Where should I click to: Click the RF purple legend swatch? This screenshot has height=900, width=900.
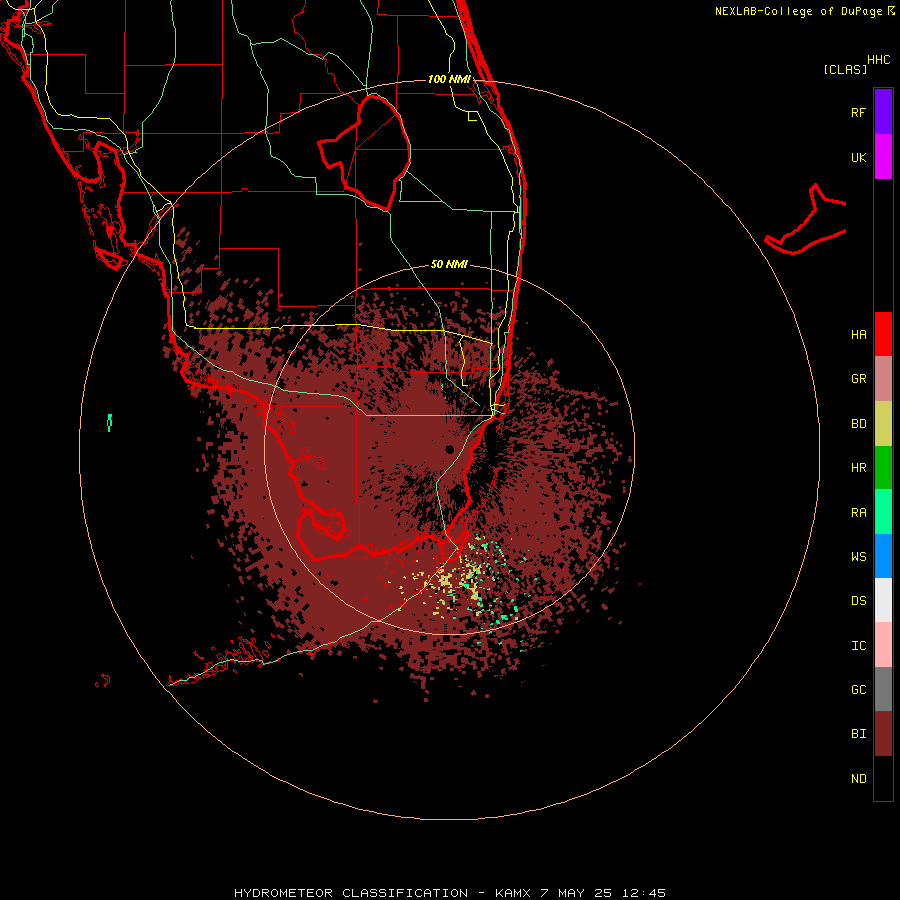point(883,112)
